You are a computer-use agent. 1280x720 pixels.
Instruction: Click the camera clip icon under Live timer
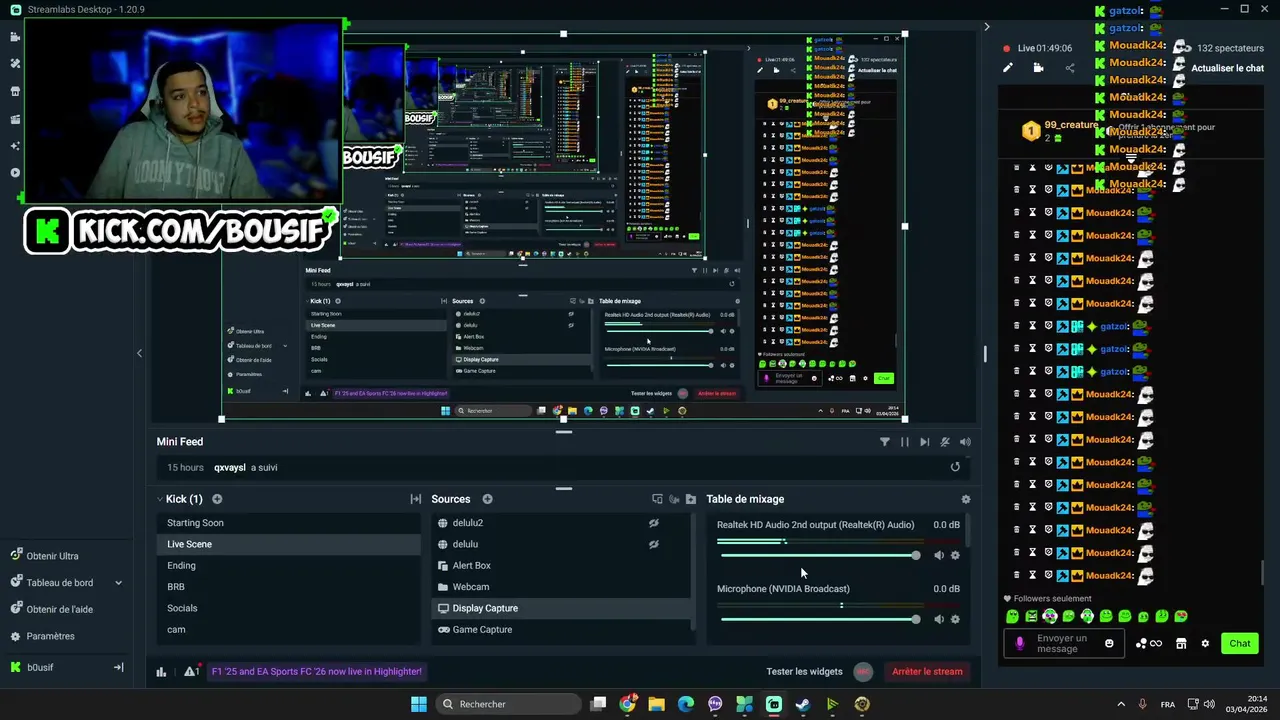[1038, 68]
